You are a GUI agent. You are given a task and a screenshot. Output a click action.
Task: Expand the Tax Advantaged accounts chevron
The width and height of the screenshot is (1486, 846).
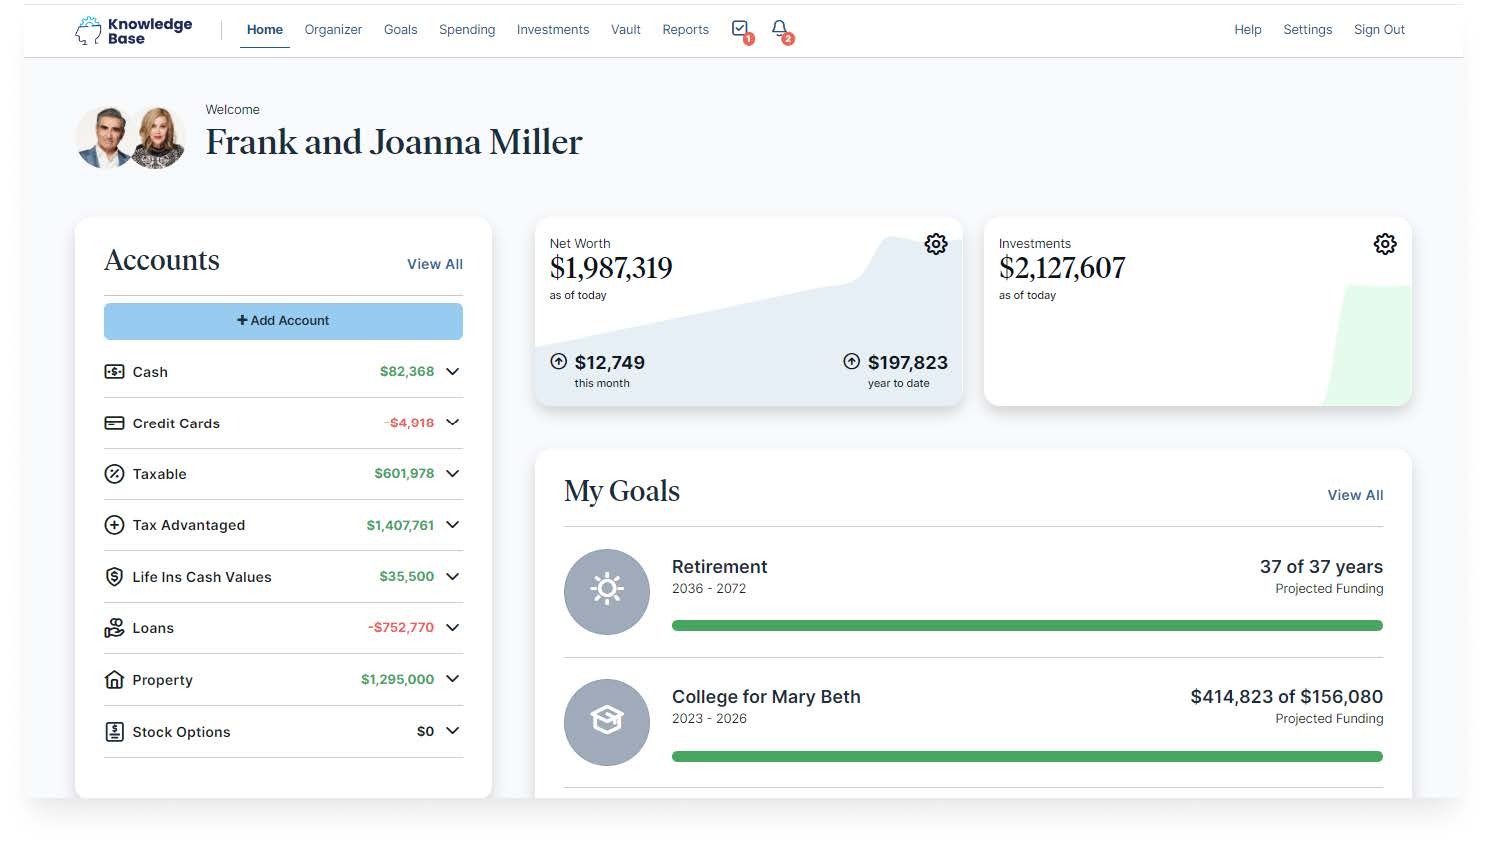point(452,525)
